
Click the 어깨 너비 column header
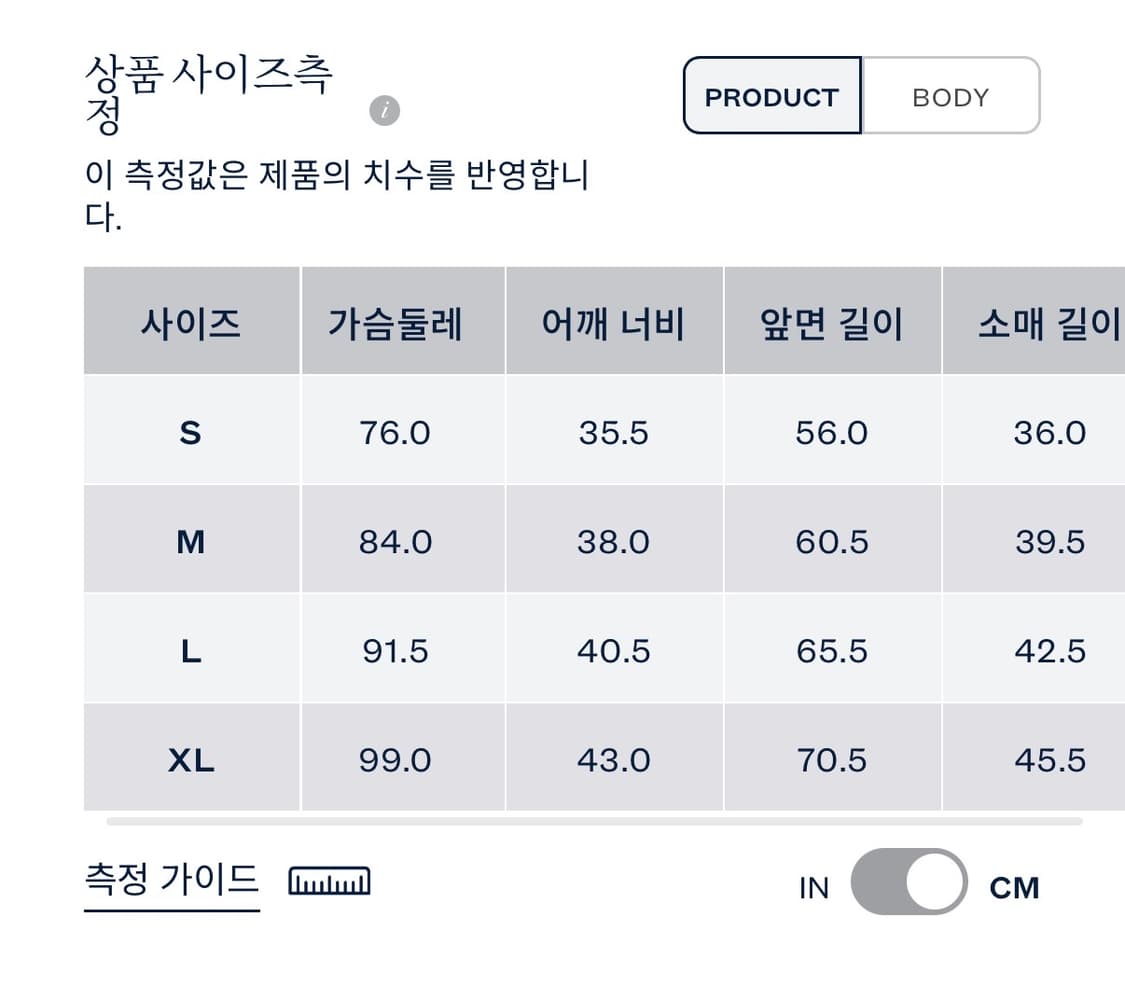point(613,322)
